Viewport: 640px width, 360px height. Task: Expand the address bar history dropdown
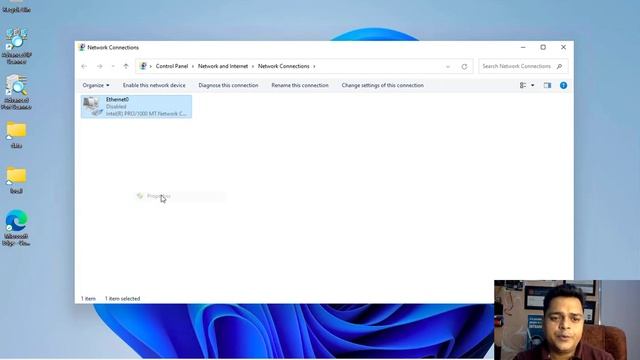click(x=448, y=67)
